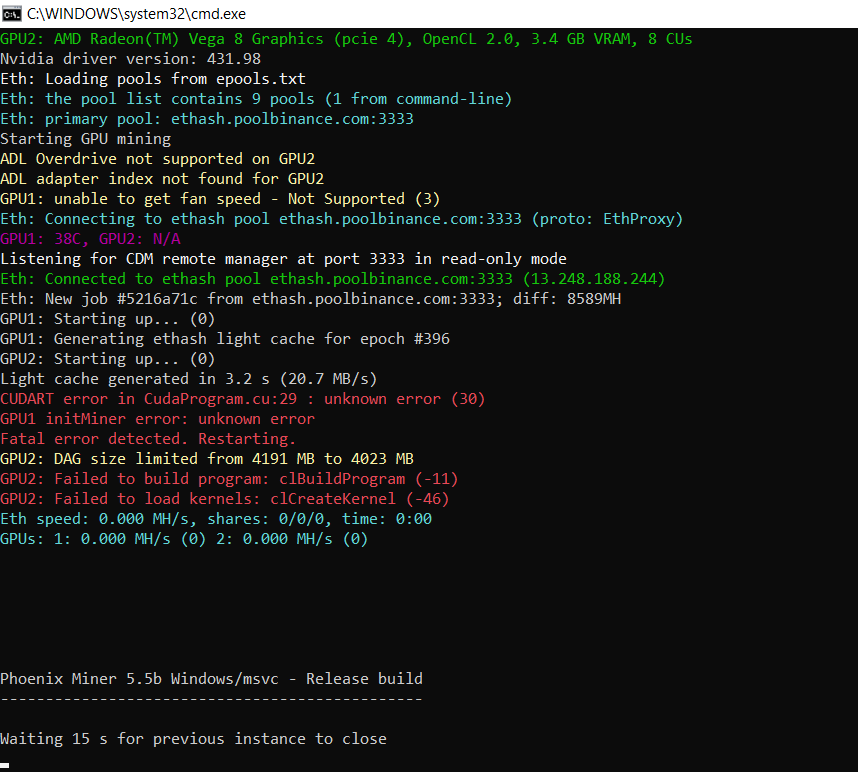This screenshot has width=858, height=772.
Task: Click the 'Eth: primary pool' line
Action: [x=207, y=119]
